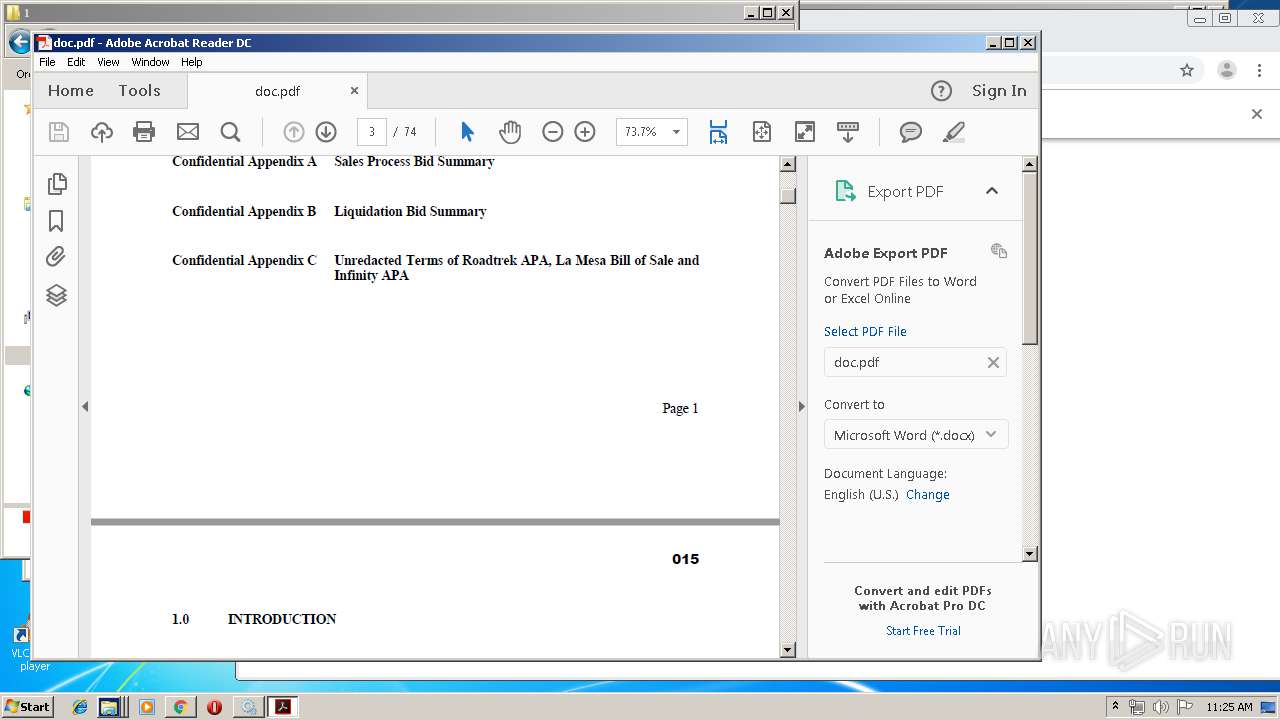The width and height of the screenshot is (1280, 720).
Task: Zoom in with the plus icon
Action: (x=585, y=132)
